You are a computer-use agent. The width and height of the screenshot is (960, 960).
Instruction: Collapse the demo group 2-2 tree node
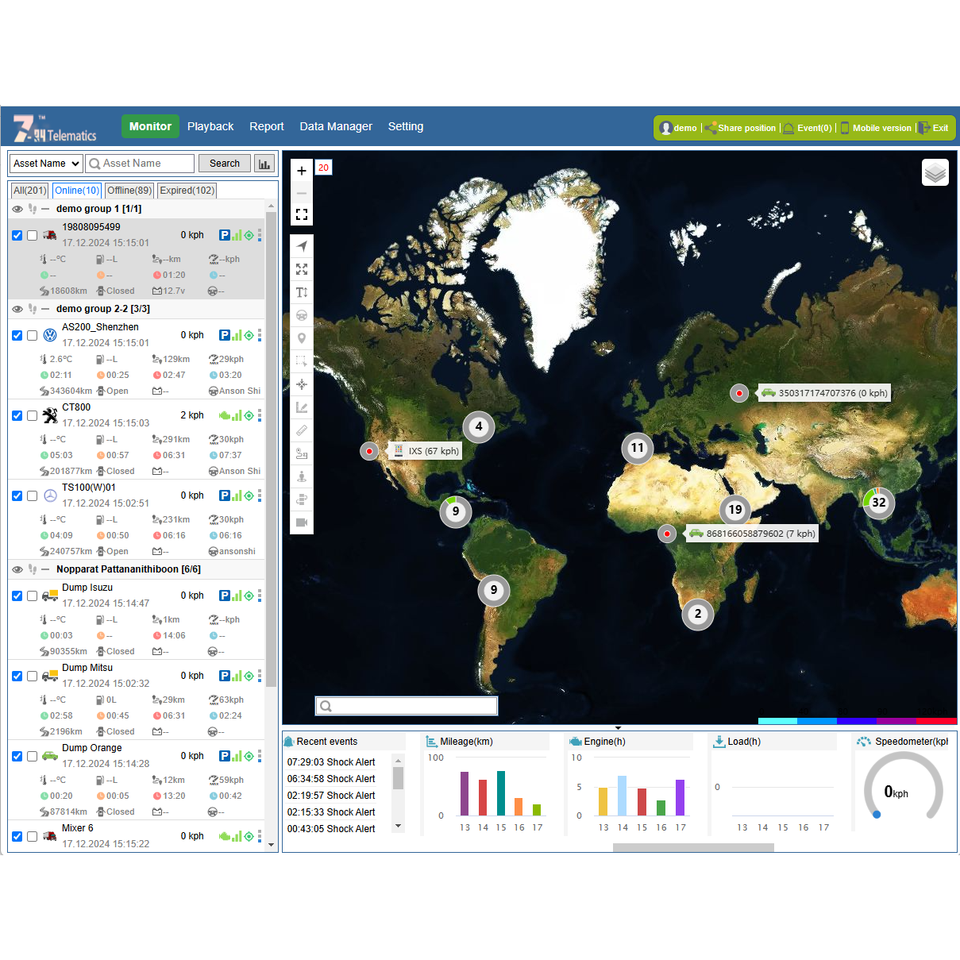pyautogui.click(x=45, y=309)
